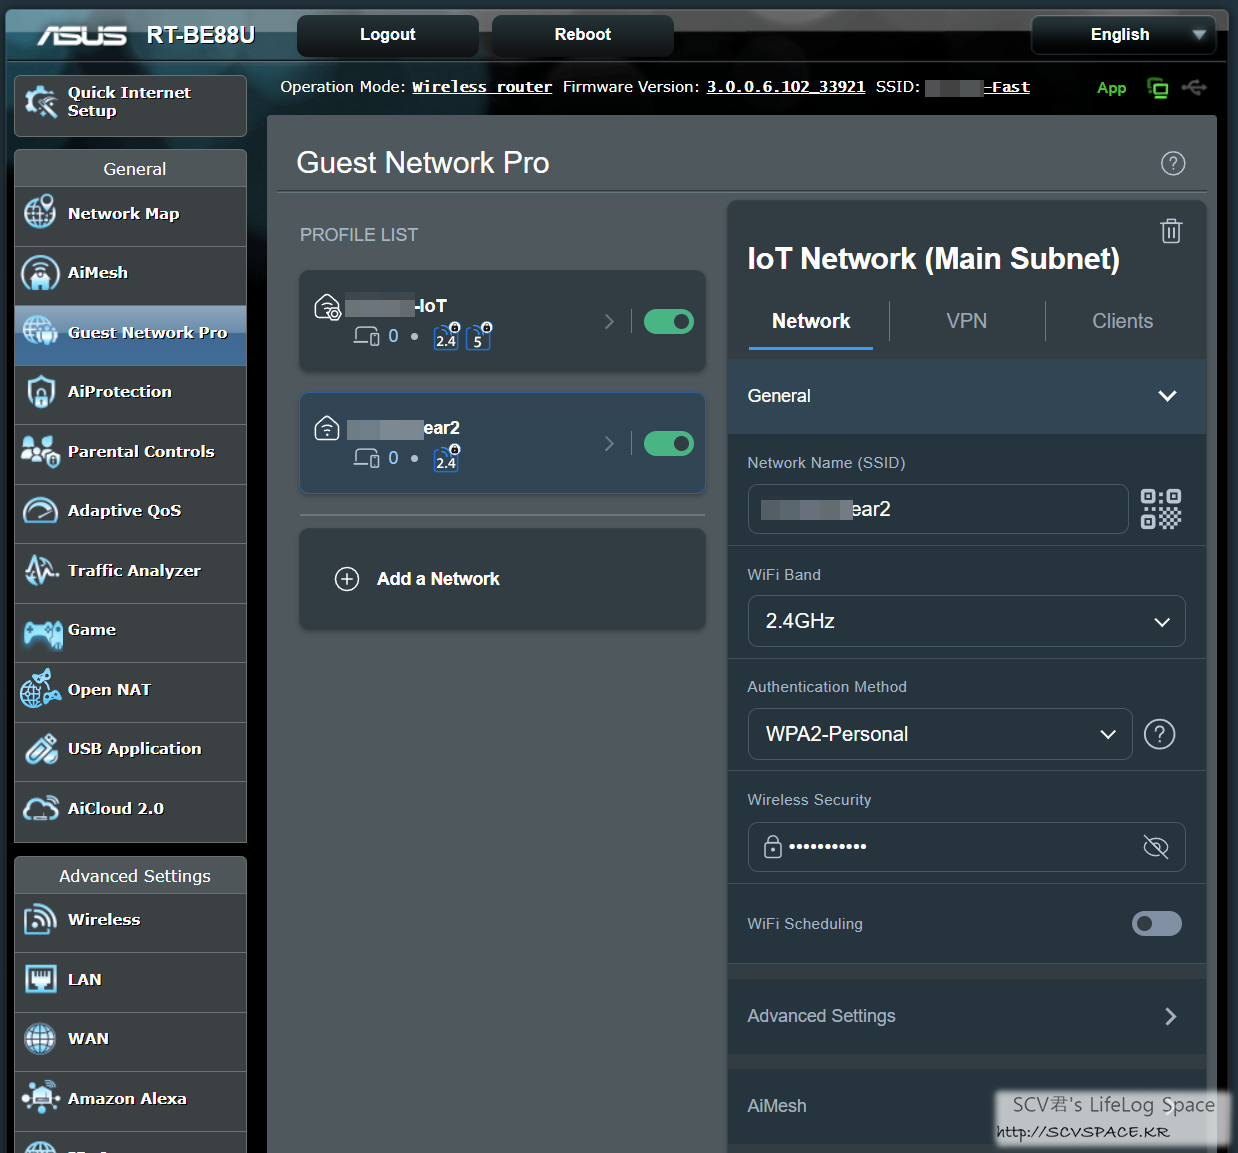This screenshot has width=1238, height=1153.
Task: Click the -IoT profile home icon
Action: (328, 307)
